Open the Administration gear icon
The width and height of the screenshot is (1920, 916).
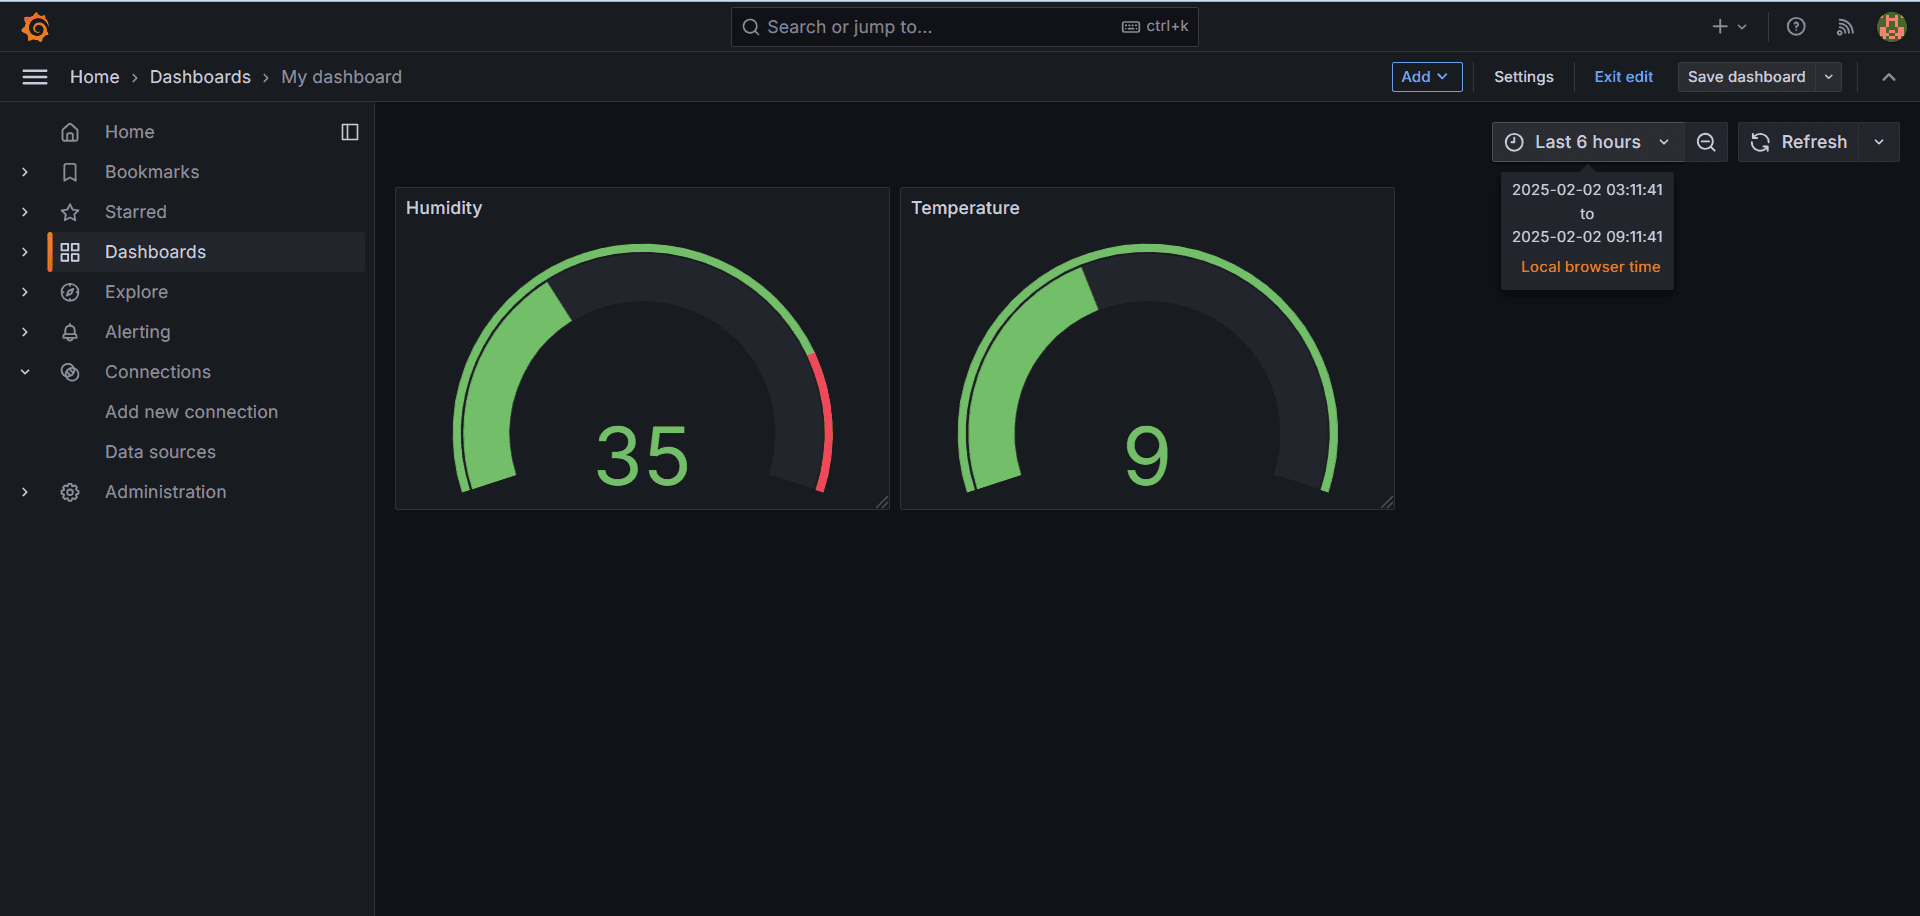click(x=70, y=491)
